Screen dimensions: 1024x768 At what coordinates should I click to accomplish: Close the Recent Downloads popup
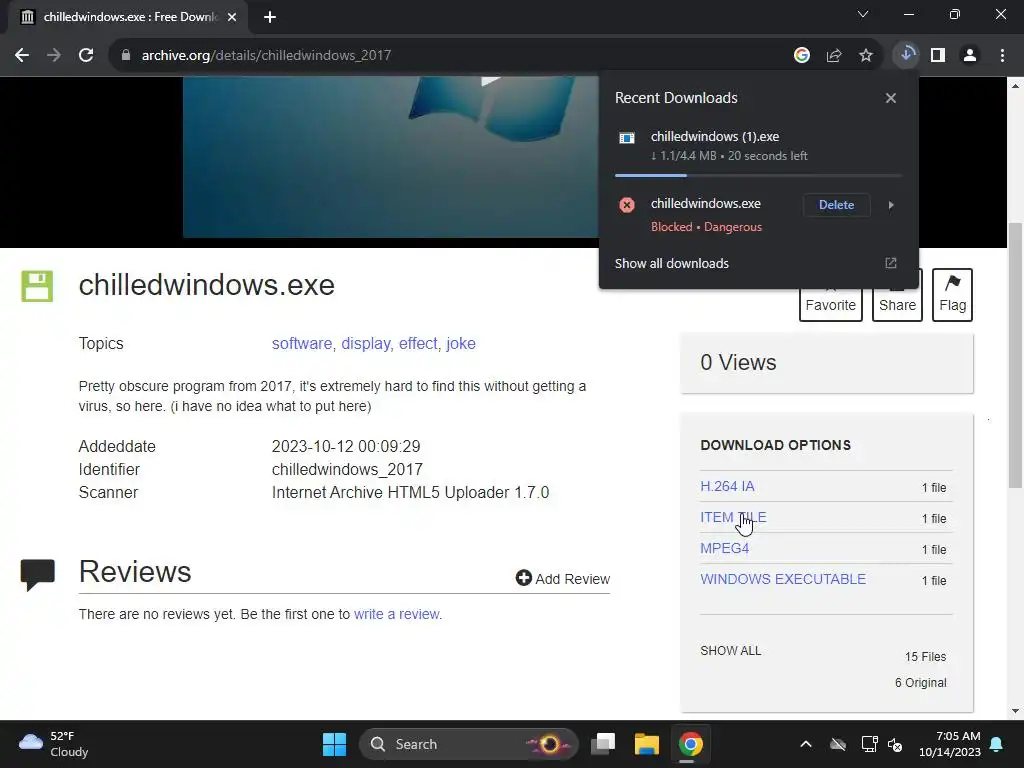point(891,98)
